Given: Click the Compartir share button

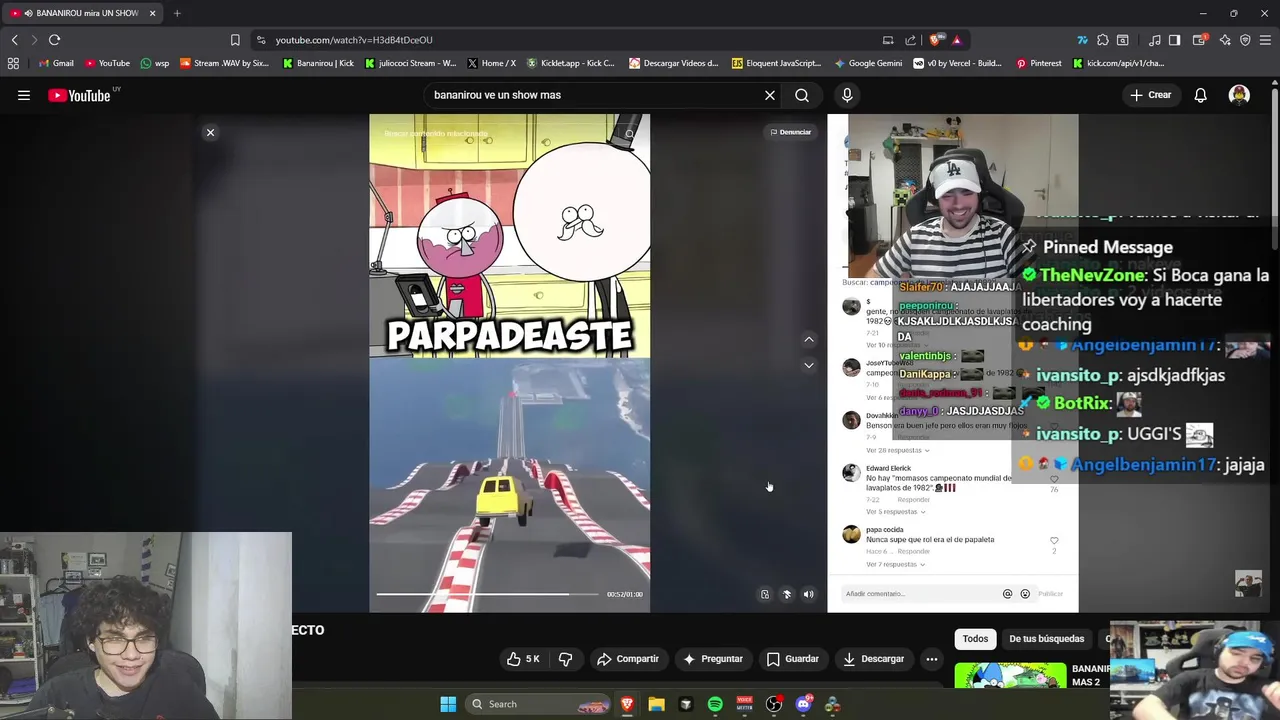Looking at the screenshot, I should point(627,659).
